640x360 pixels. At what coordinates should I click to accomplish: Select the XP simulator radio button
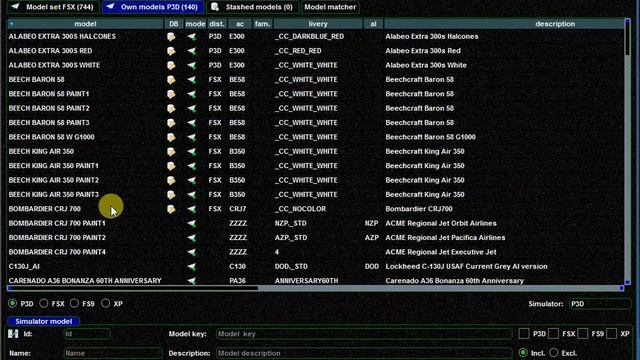coord(105,303)
